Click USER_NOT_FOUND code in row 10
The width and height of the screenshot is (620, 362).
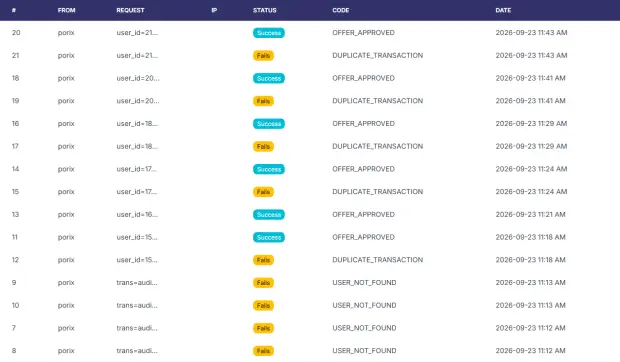pos(364,305)
